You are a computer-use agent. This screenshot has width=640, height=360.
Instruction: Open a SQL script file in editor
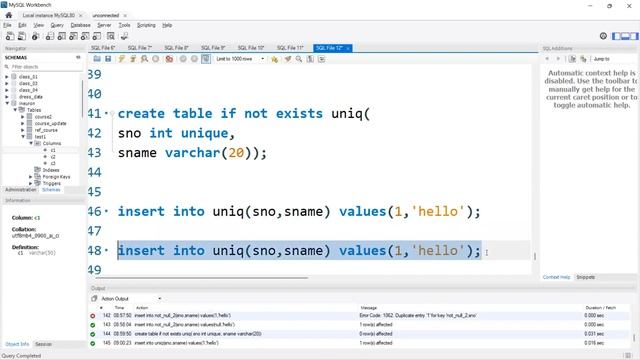coord(97,59)
